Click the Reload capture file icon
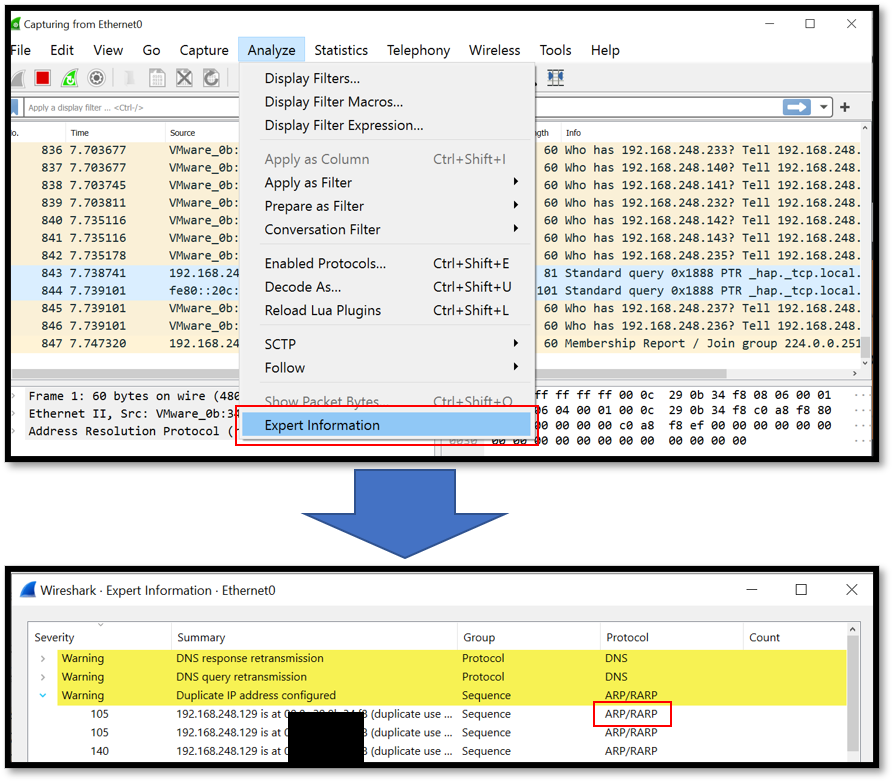 pyautogui.click(x=211, y=78)
